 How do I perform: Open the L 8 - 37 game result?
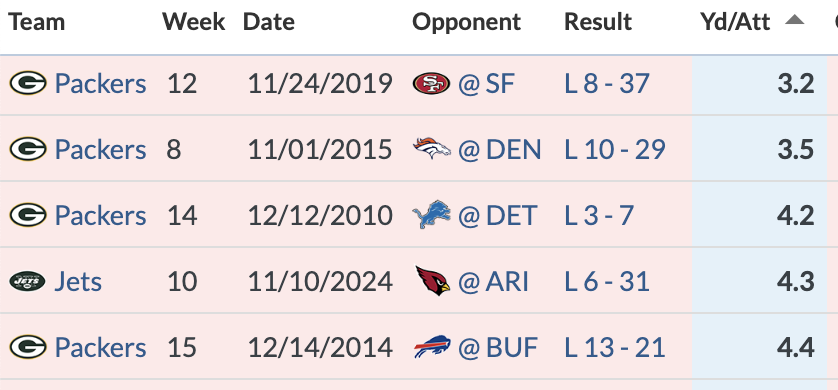coord(607,84)
